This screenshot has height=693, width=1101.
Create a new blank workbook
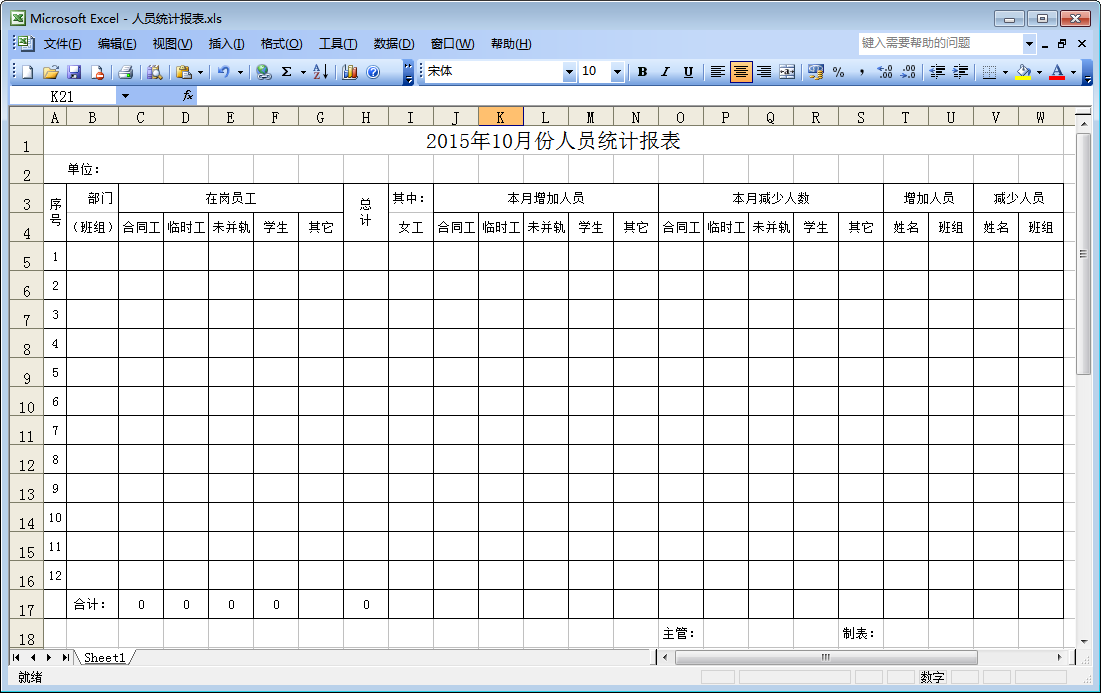pyautogui.click(x=27, y=72)
